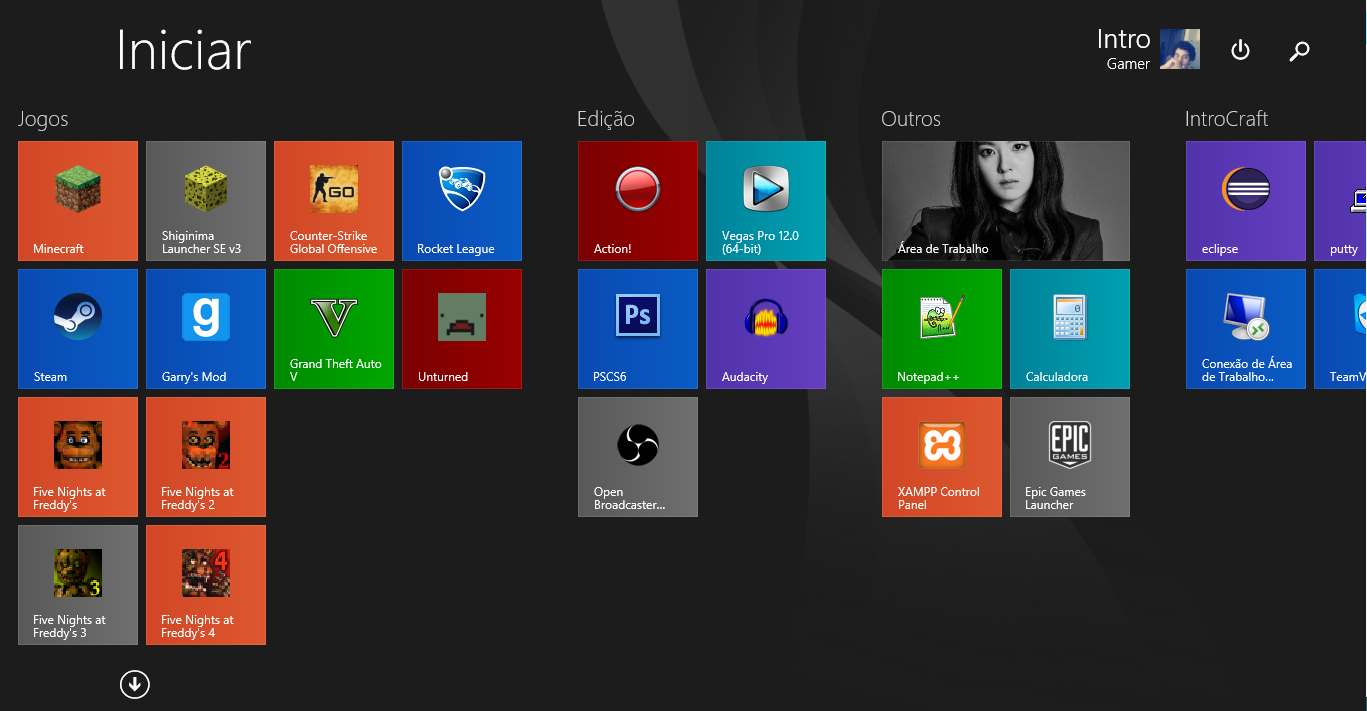Launch Vegas Pro 12.0 (64-bit)
The height and width of the screenshot is (711, 1367).
click(x=766, y=201)
